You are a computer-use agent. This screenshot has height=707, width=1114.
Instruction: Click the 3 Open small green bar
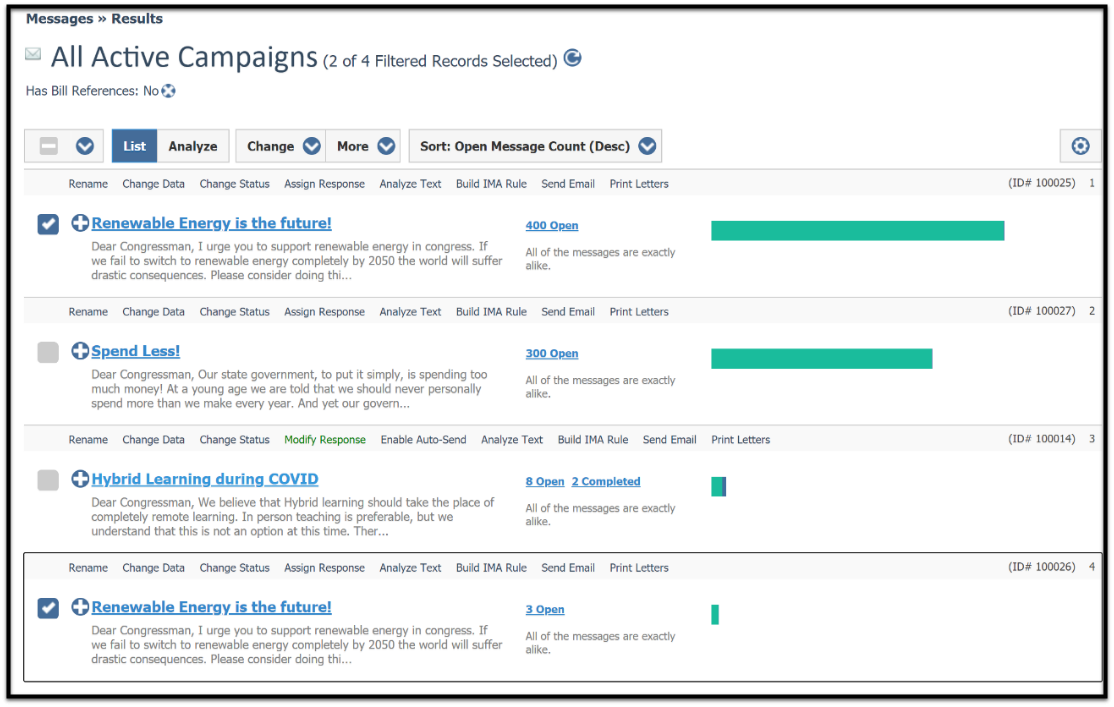[715, 614]
